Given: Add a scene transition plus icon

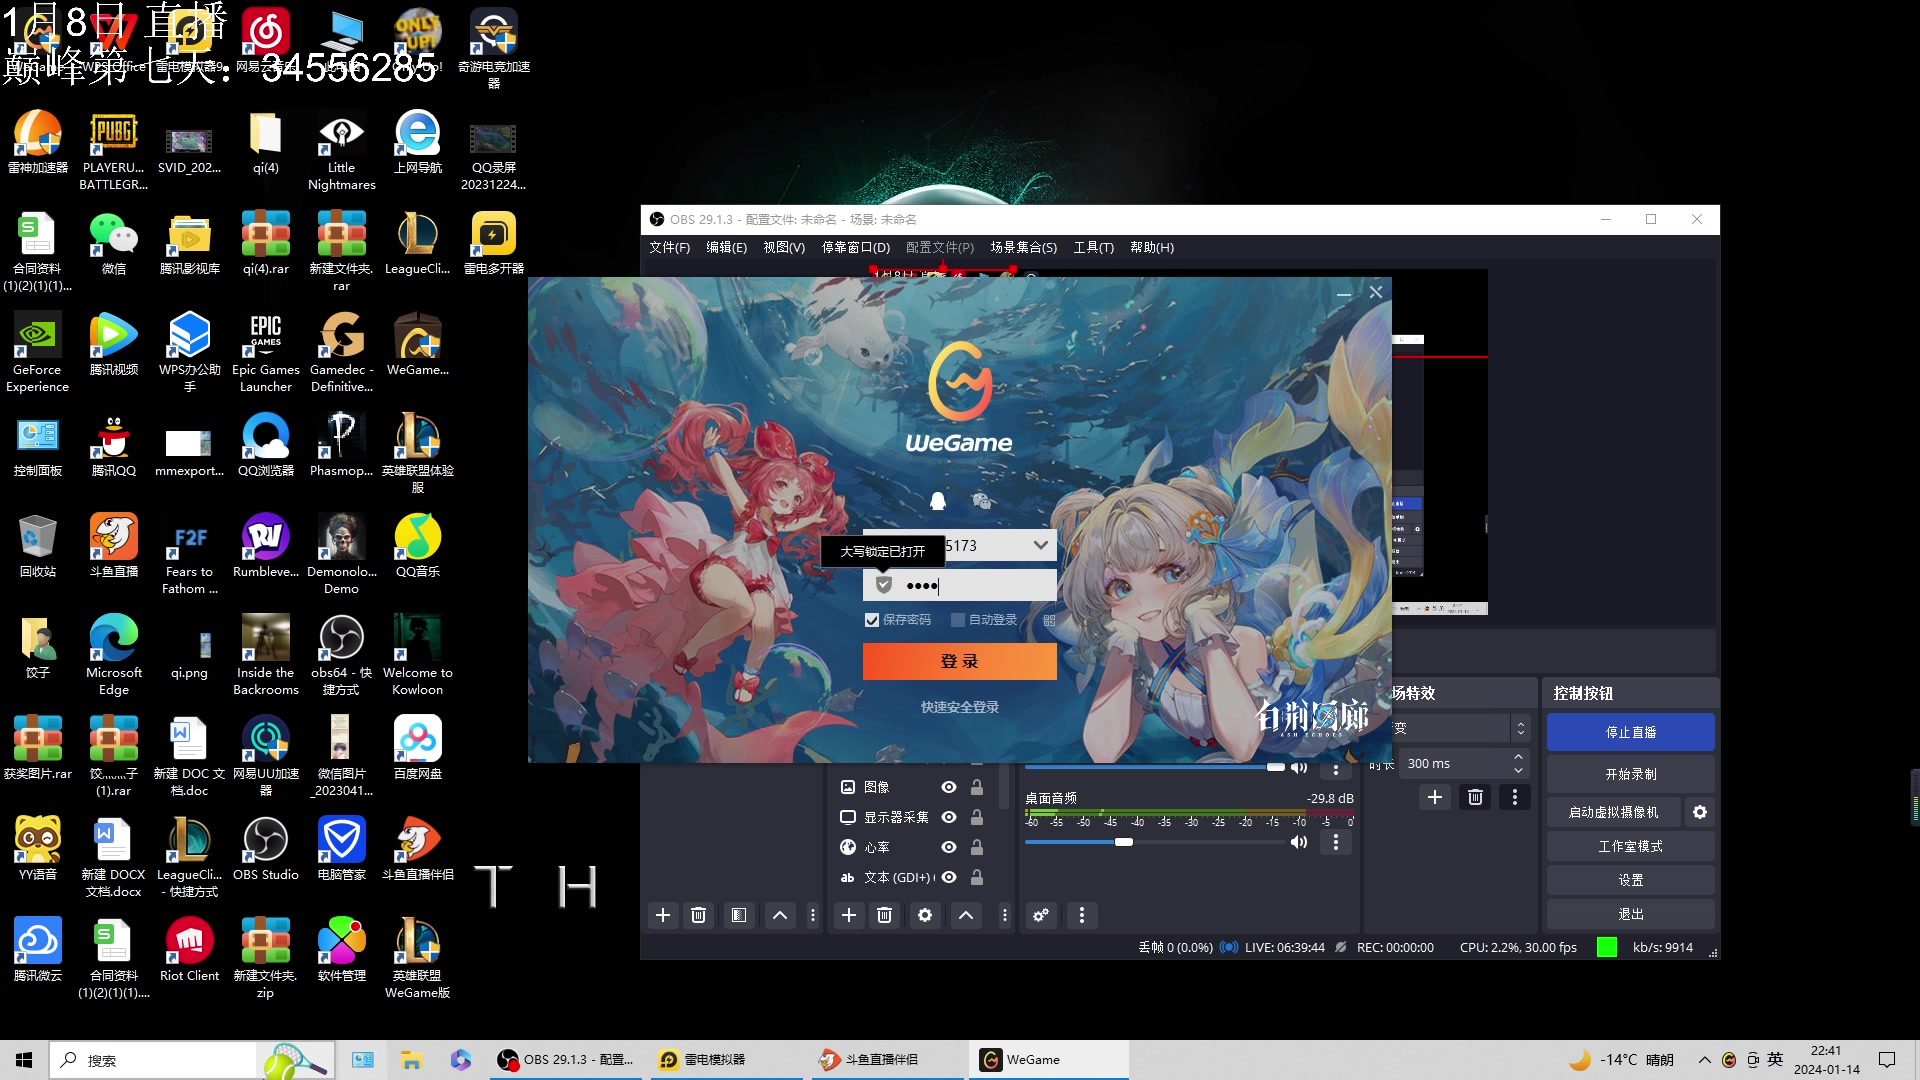Looking at the screenshot, I should click(x=1435, y=797).
